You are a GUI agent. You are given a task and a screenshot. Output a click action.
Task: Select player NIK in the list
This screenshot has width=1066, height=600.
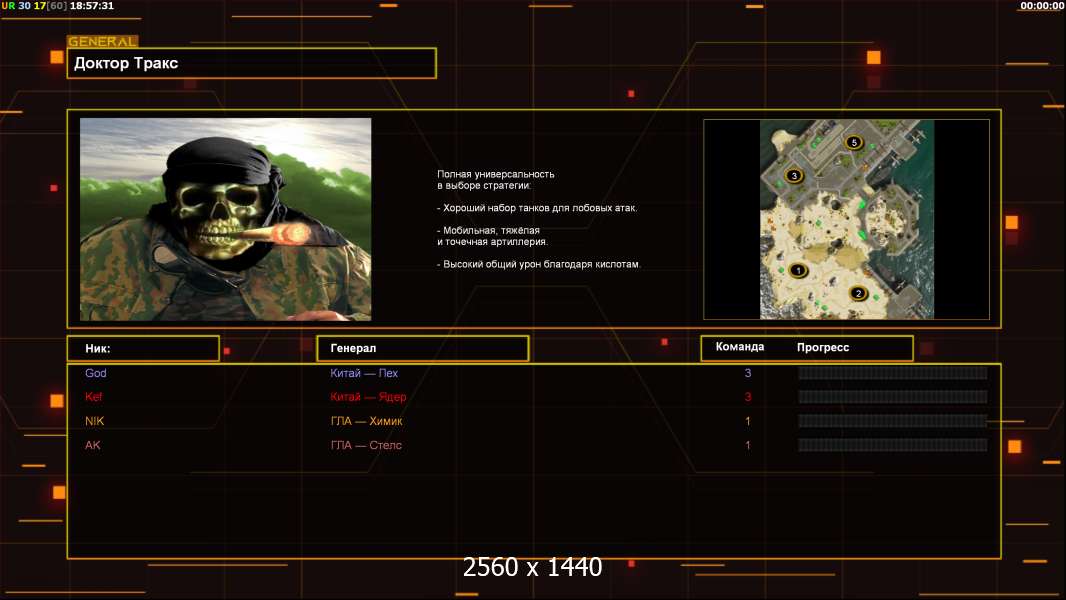coord(95,421)
